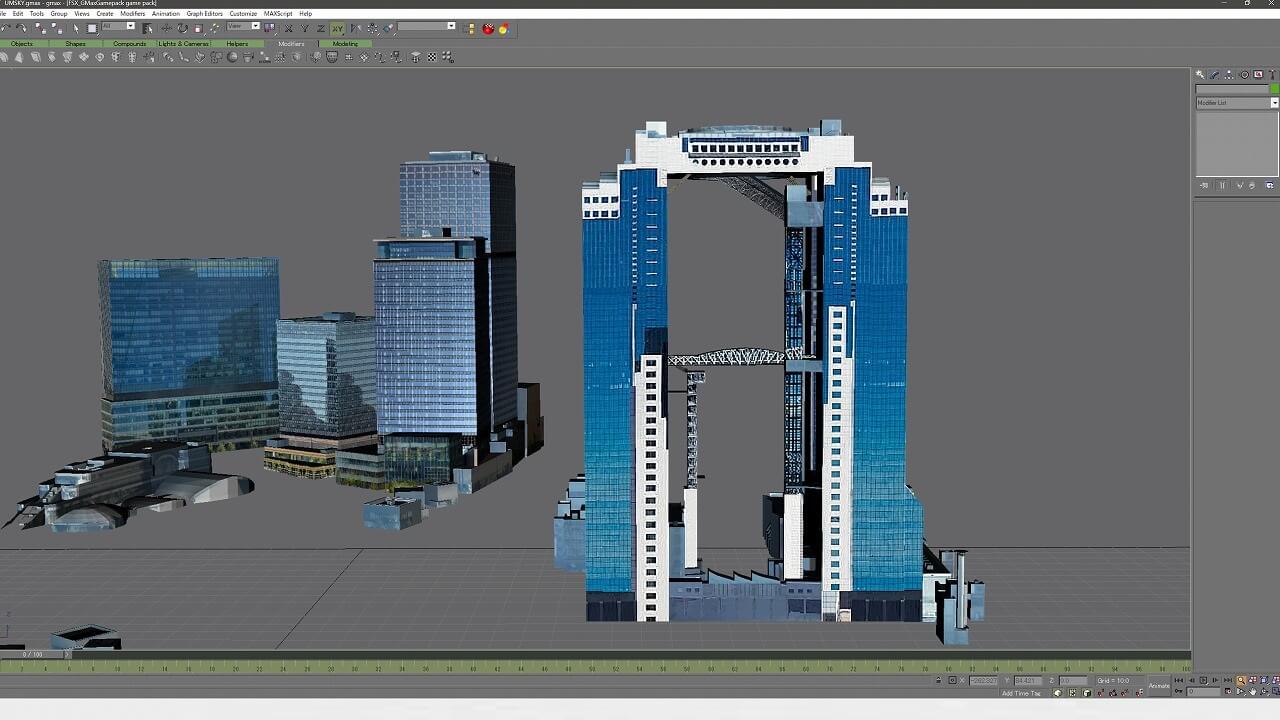Toggle the selection lock padlock

938,681
